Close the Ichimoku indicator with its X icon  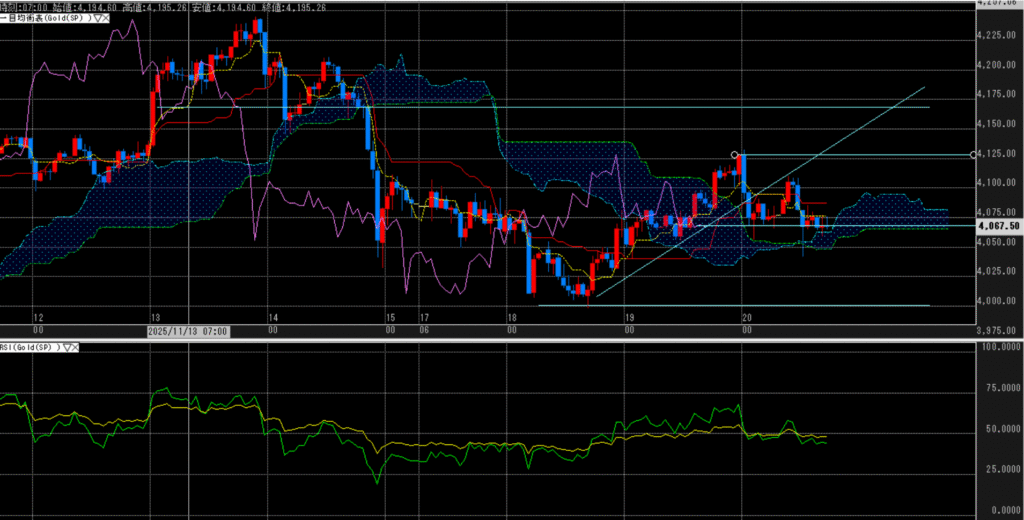tap(103, 18)
